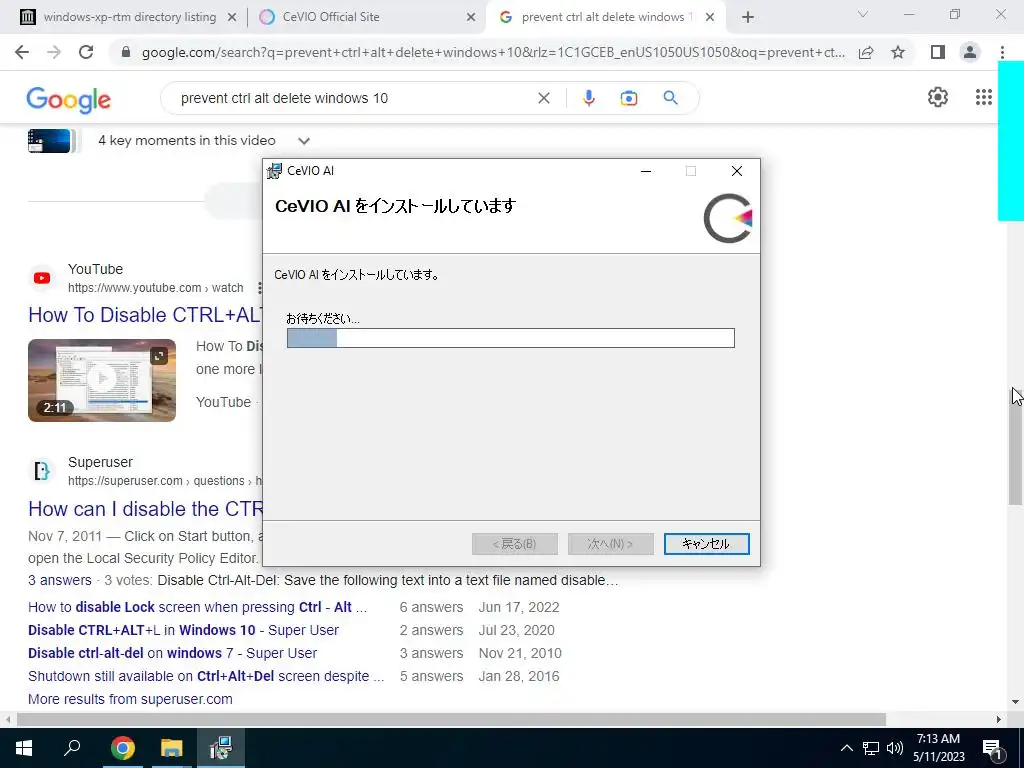The width and height of the screenshot is (1024, 768).
Task: Open Windows notification center
Action: coord(993,749)
